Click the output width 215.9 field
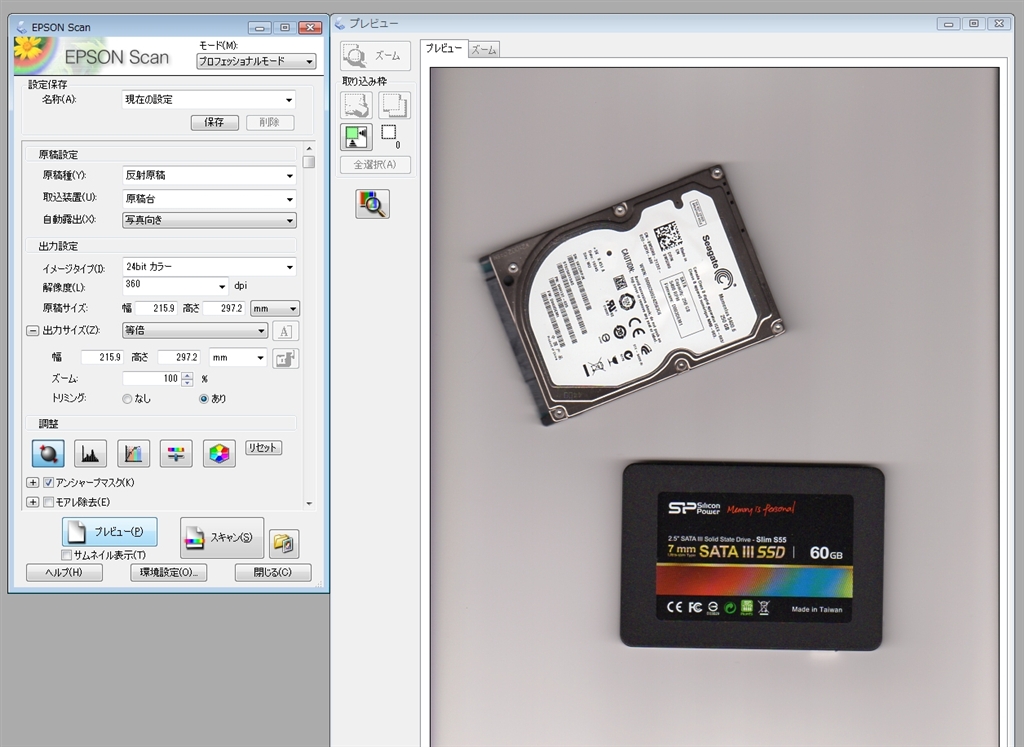Image resolution: width=1024 pixels, height=747 pixels. click(103, 358)
